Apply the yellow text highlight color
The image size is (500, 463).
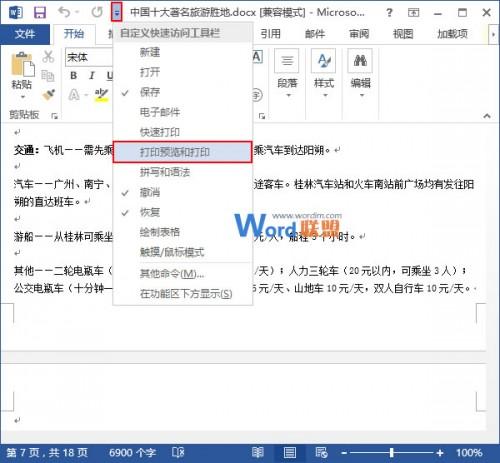tap(101, 95)
